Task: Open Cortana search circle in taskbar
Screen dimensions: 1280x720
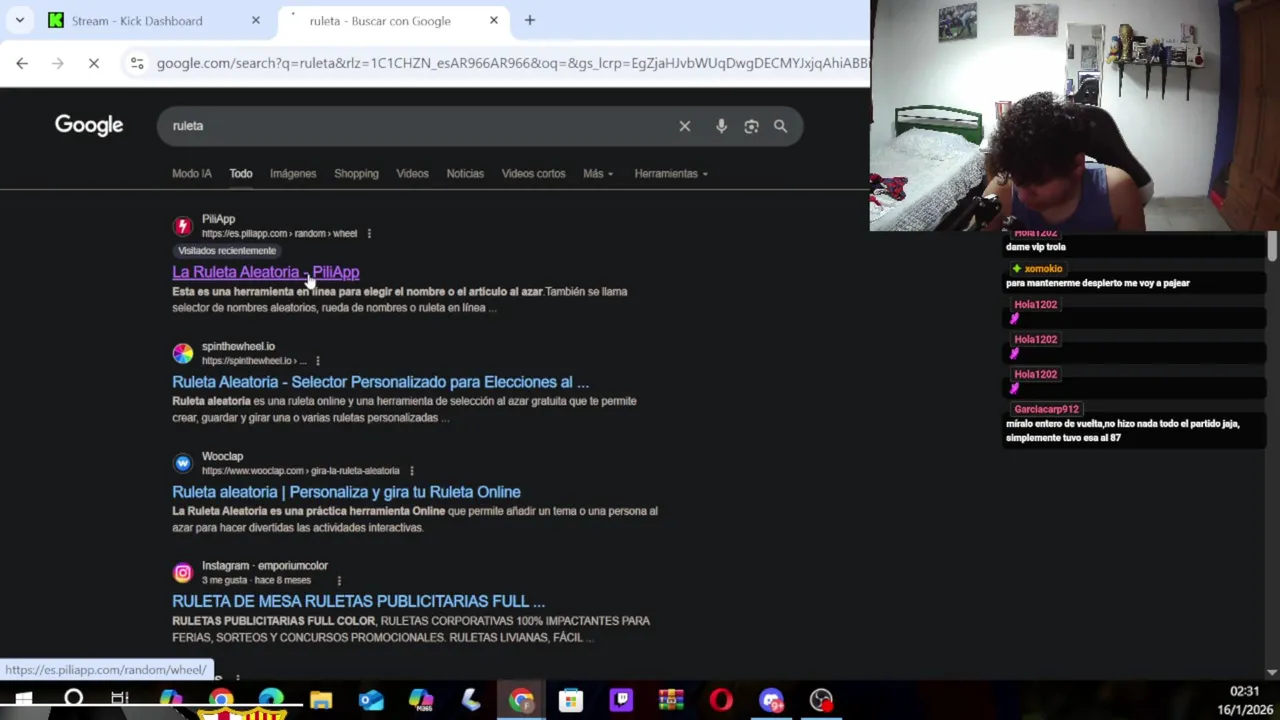Action: (73, 699)
